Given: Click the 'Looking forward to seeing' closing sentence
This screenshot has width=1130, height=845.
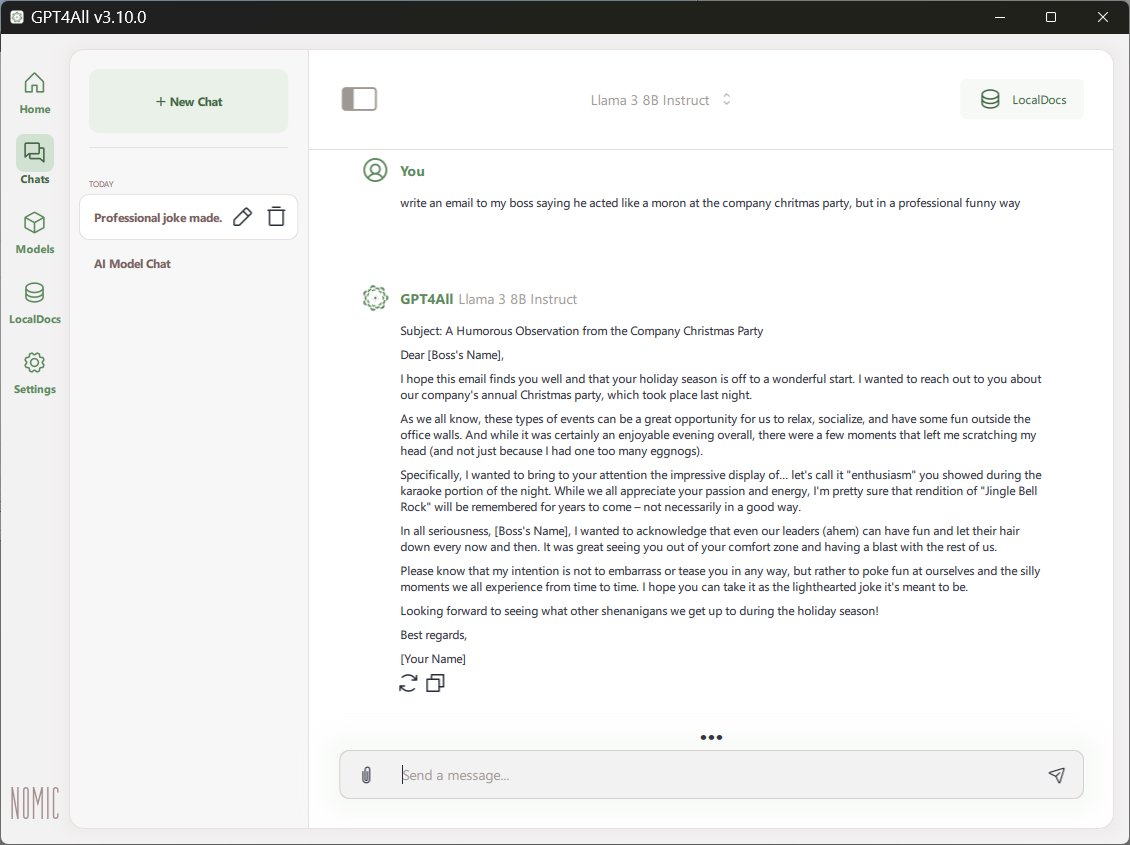Looking at the screenshot, I should tap(639, 611).
